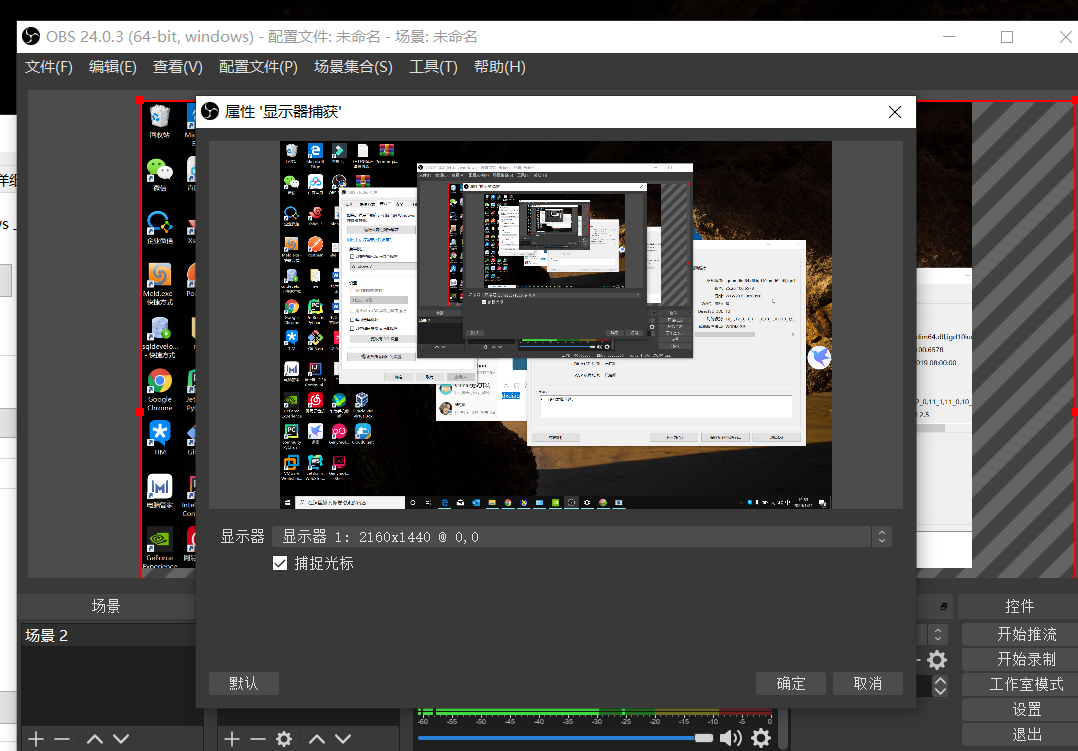Open the 显示器 display selection dropdown

tap(580, 537)
